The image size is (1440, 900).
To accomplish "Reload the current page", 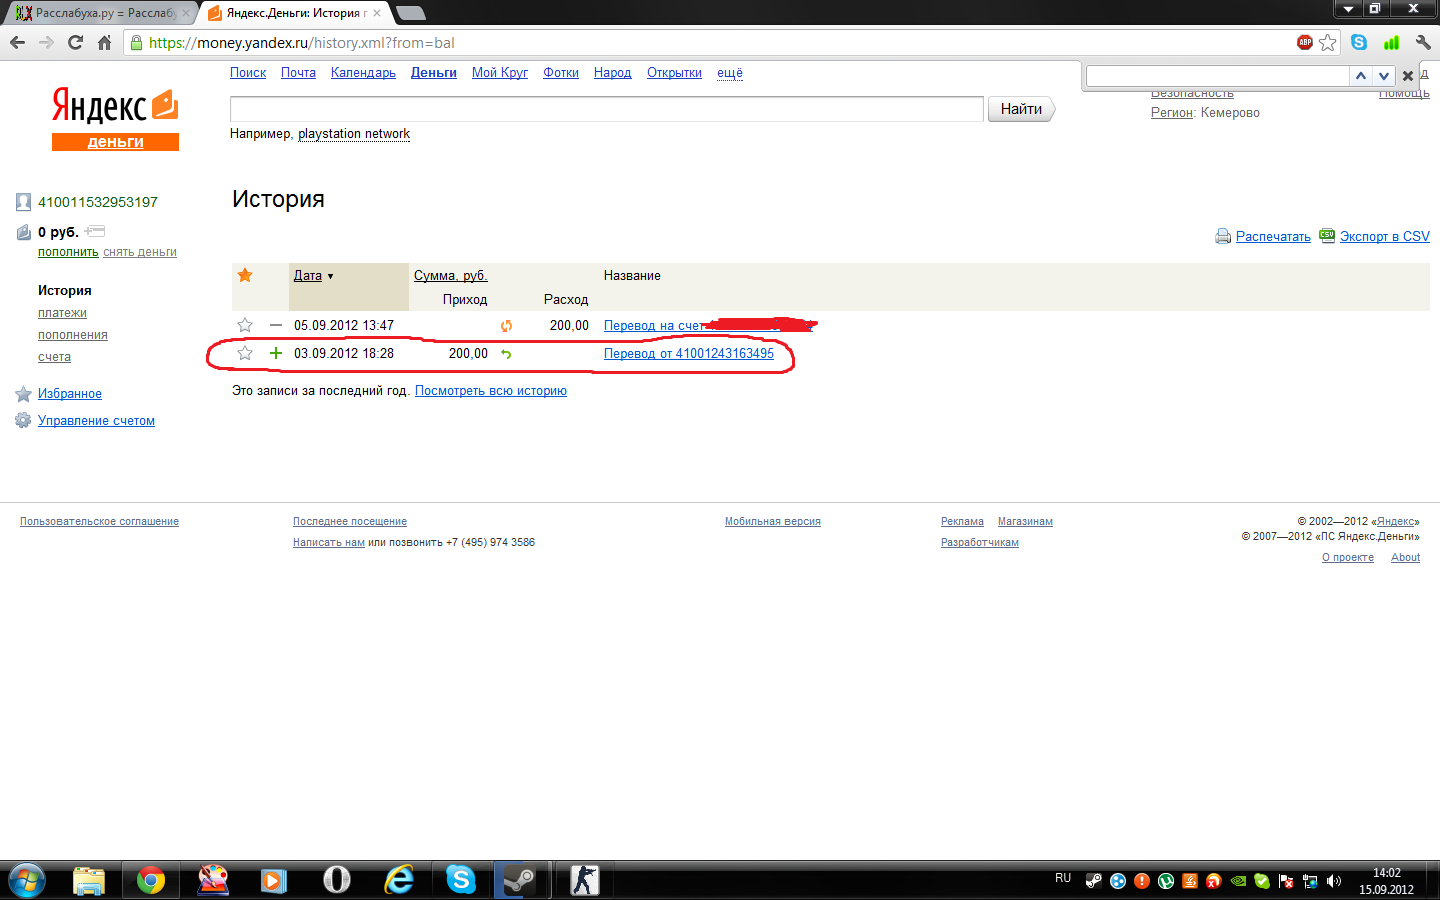I will (75, 42).
